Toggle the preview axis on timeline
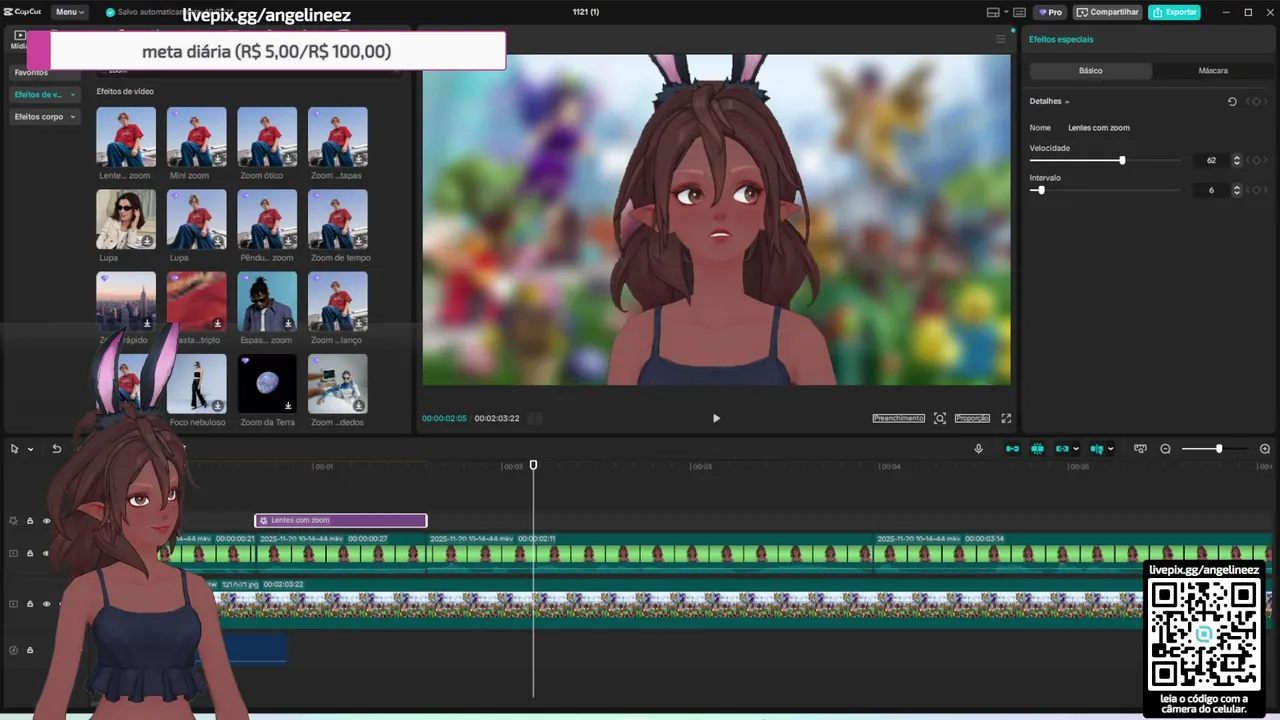 pyautogui.click(x=1096, y=449)
